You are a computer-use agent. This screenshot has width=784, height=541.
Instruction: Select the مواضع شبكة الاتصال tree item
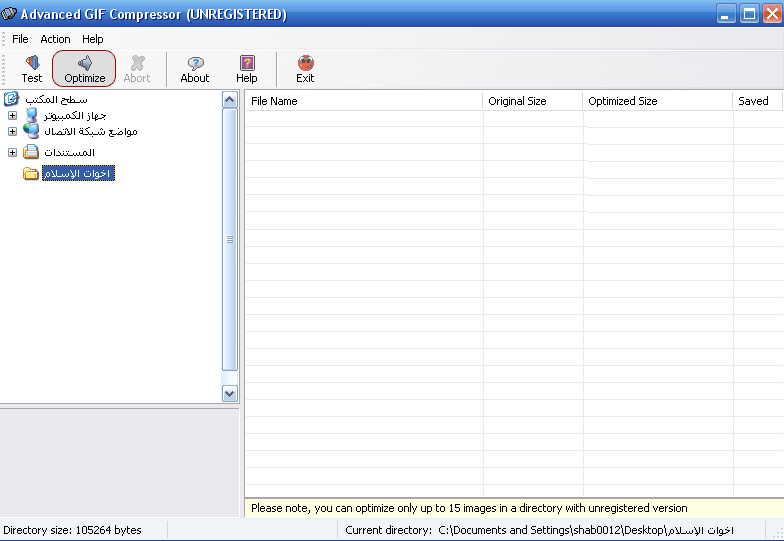coord(91,132)
